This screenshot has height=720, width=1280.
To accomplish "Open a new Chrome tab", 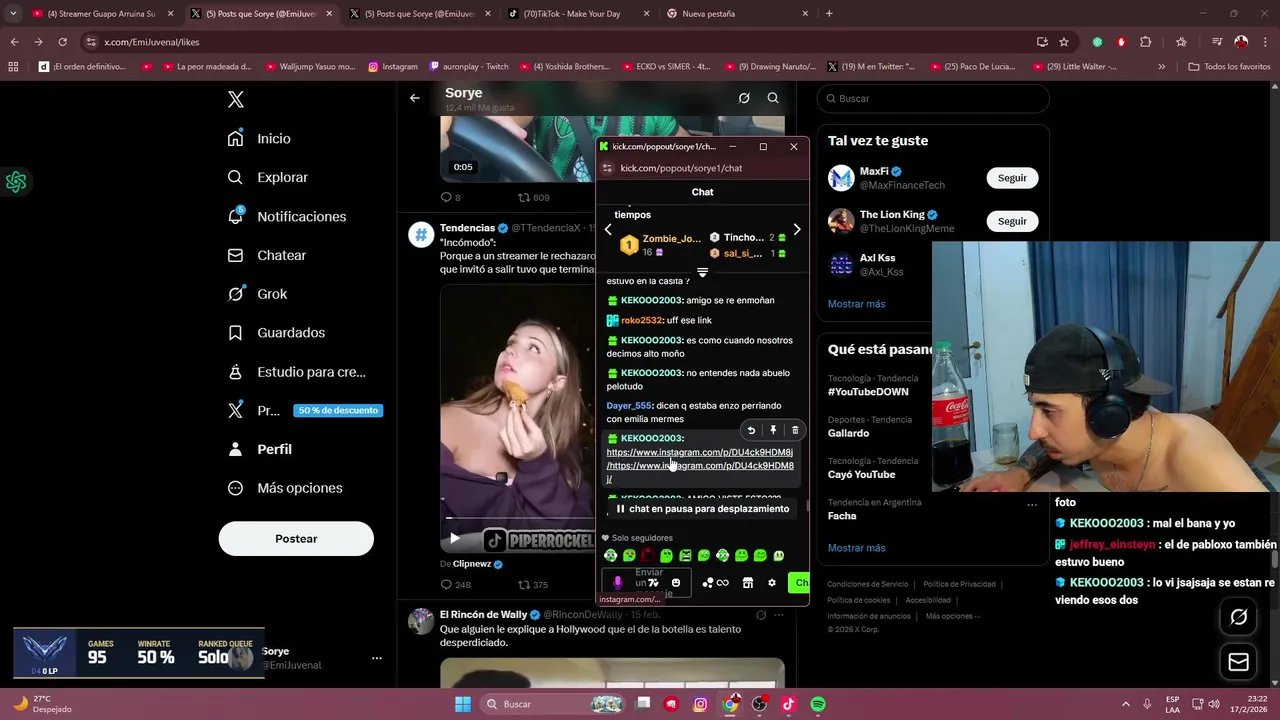I will point(829,14).
